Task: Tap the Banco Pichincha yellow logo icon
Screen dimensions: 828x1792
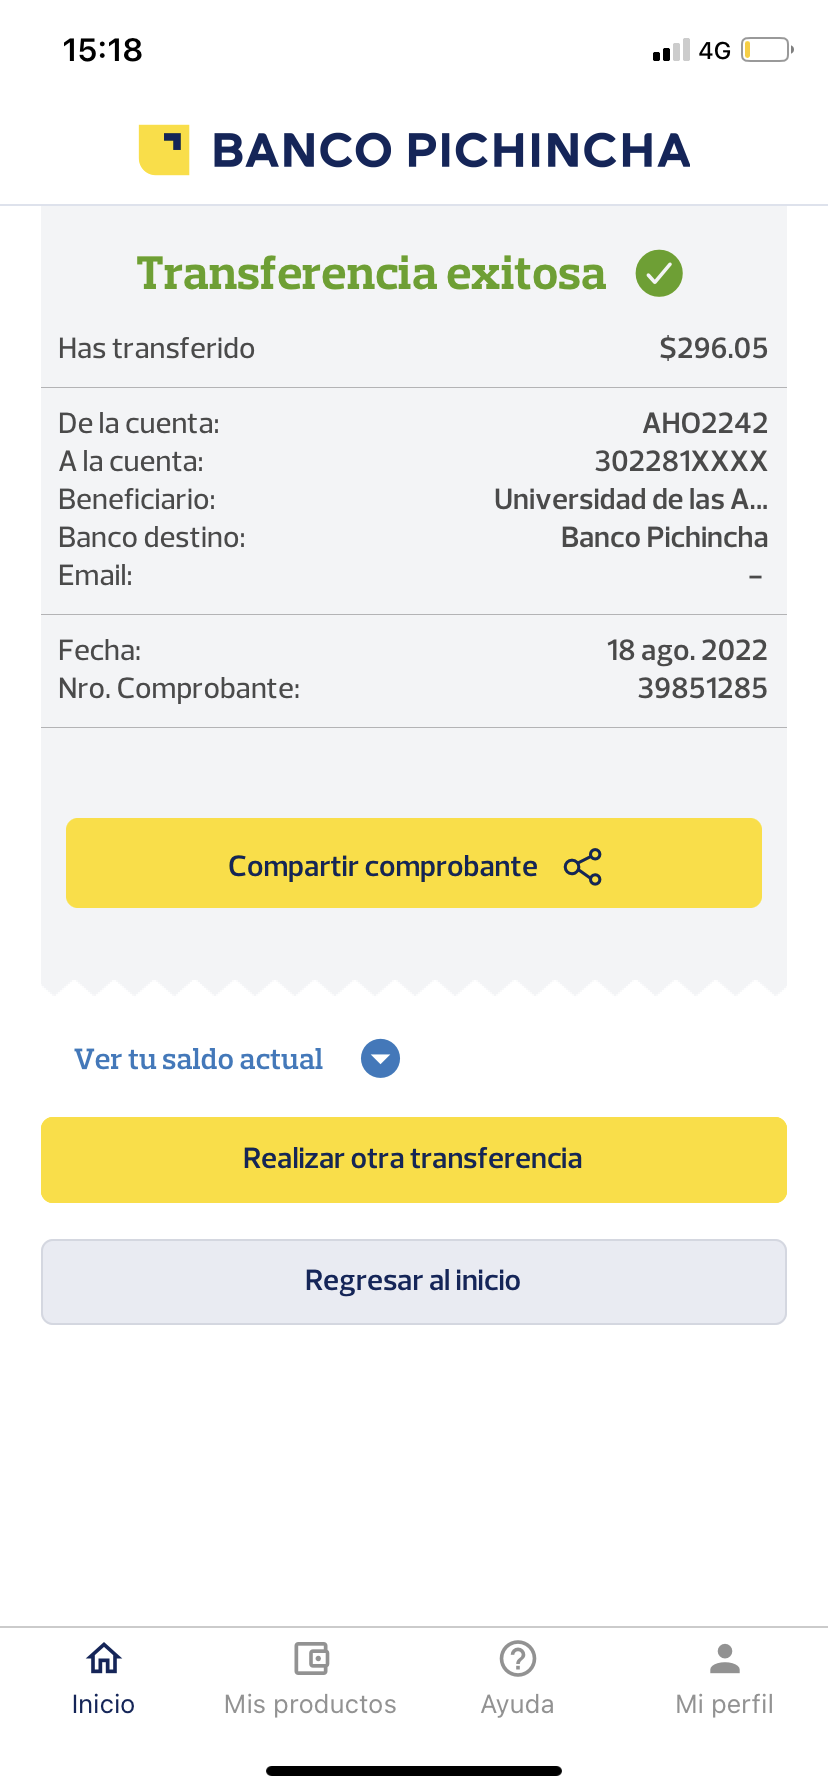Action: (164, 150)
